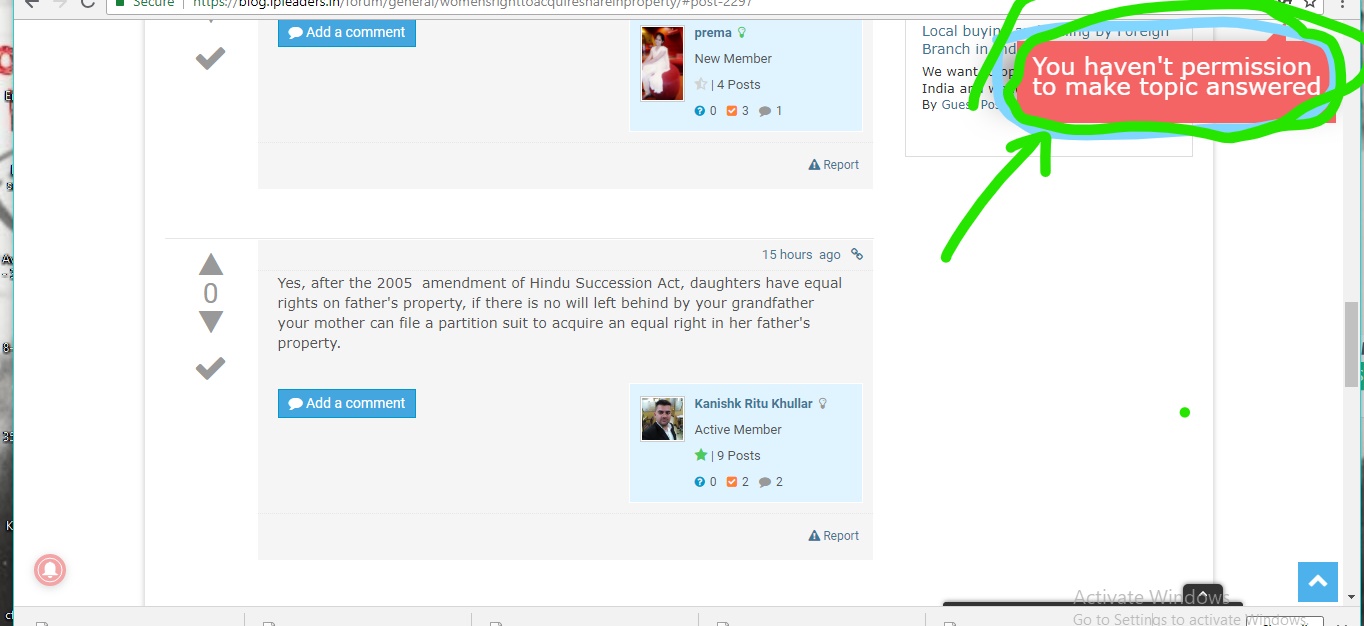Viewport: 1364px width, 626px height.
Task: Report prema's post
Action: tap(834, 165)
